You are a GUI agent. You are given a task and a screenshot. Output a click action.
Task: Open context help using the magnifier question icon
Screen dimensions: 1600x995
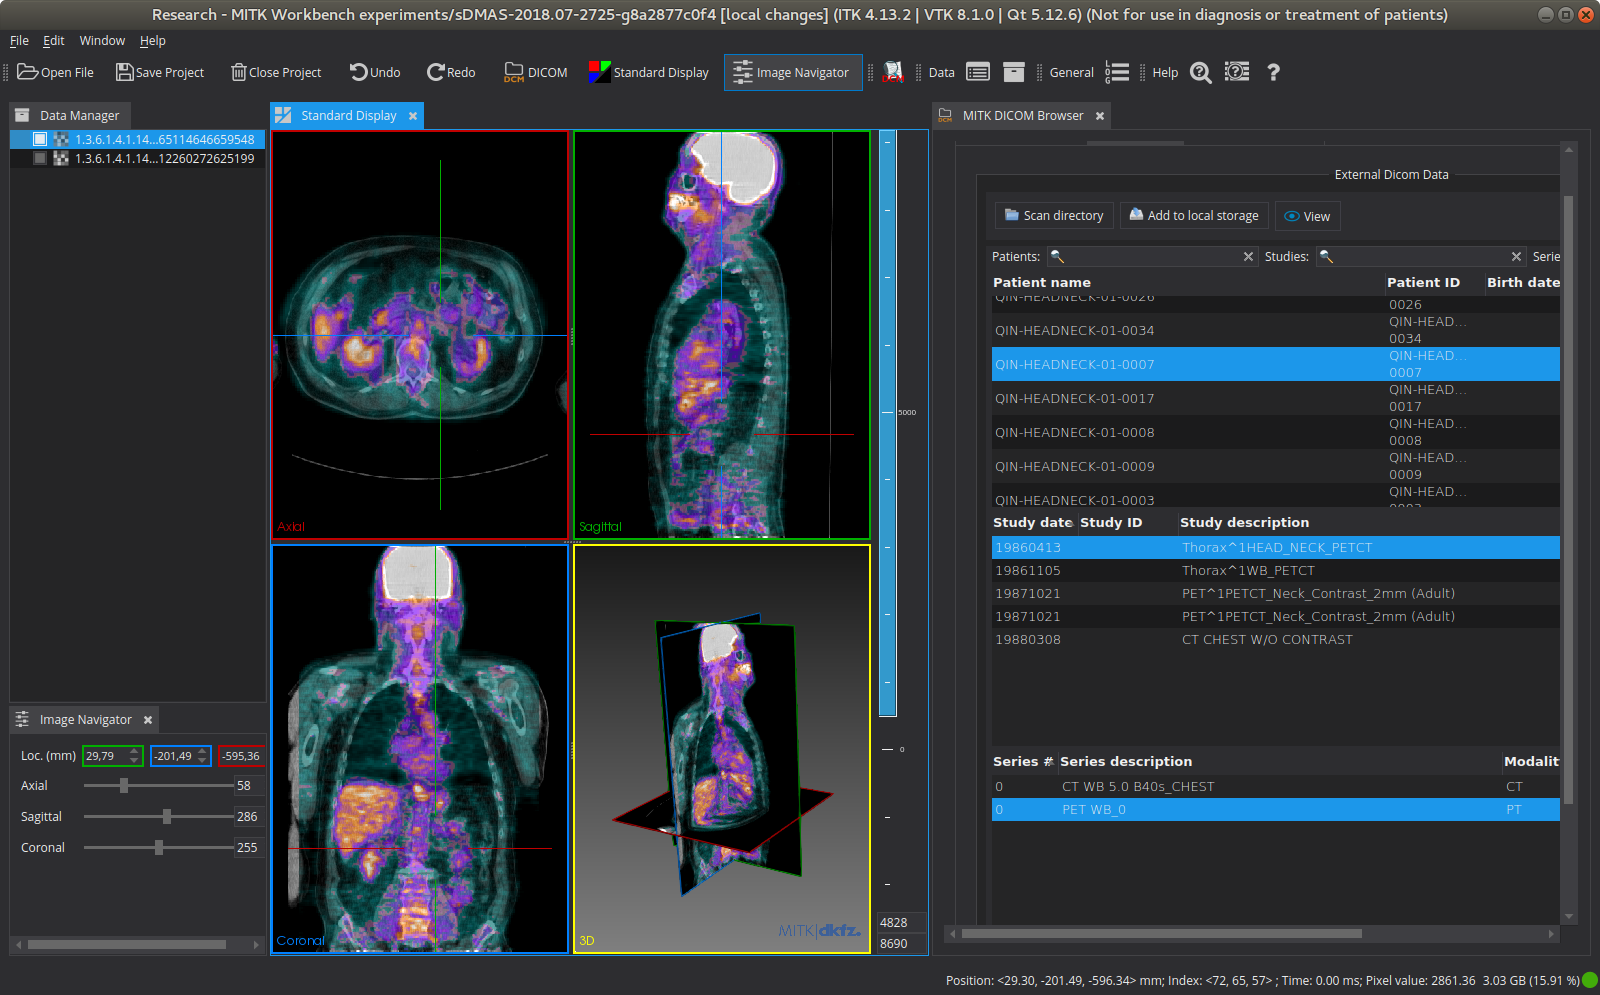(1200, 72)
